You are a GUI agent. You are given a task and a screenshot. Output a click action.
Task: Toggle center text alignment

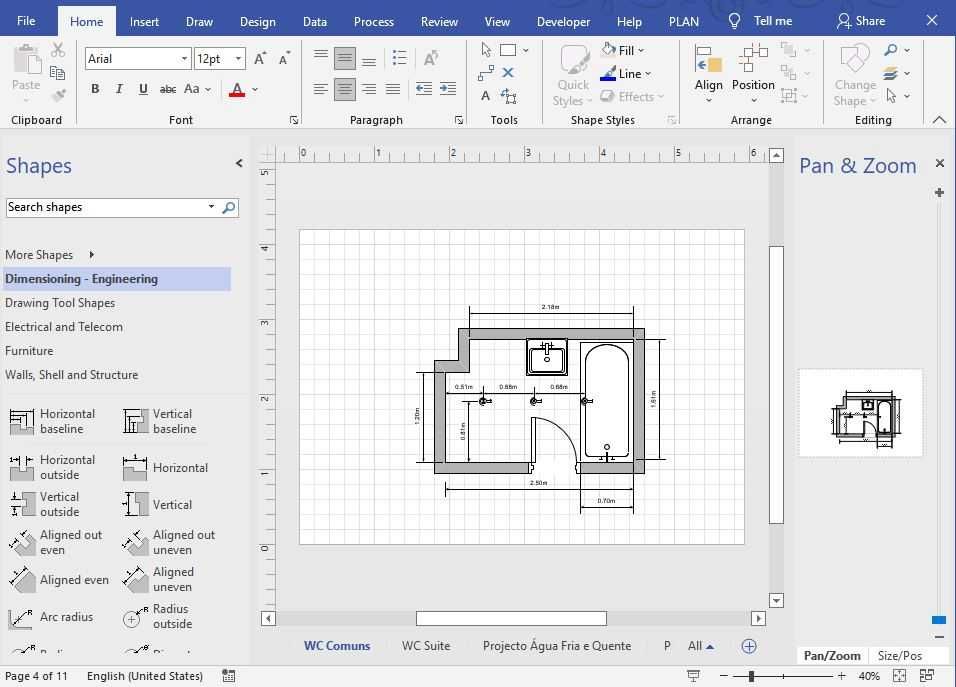click(345, 89)
